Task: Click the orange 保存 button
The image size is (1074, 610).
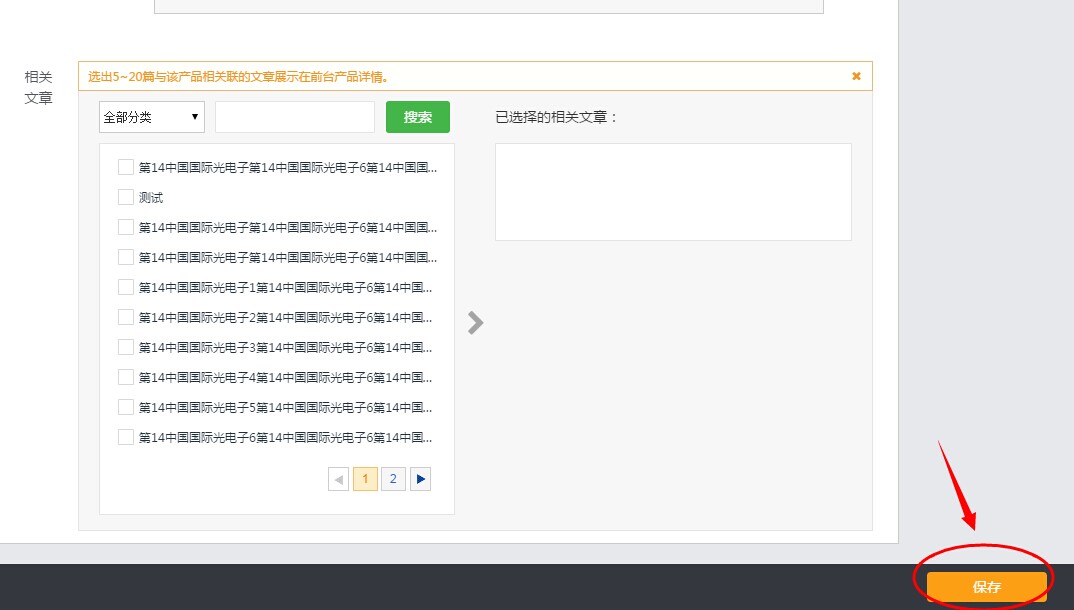Action: (x=986, y=587)
